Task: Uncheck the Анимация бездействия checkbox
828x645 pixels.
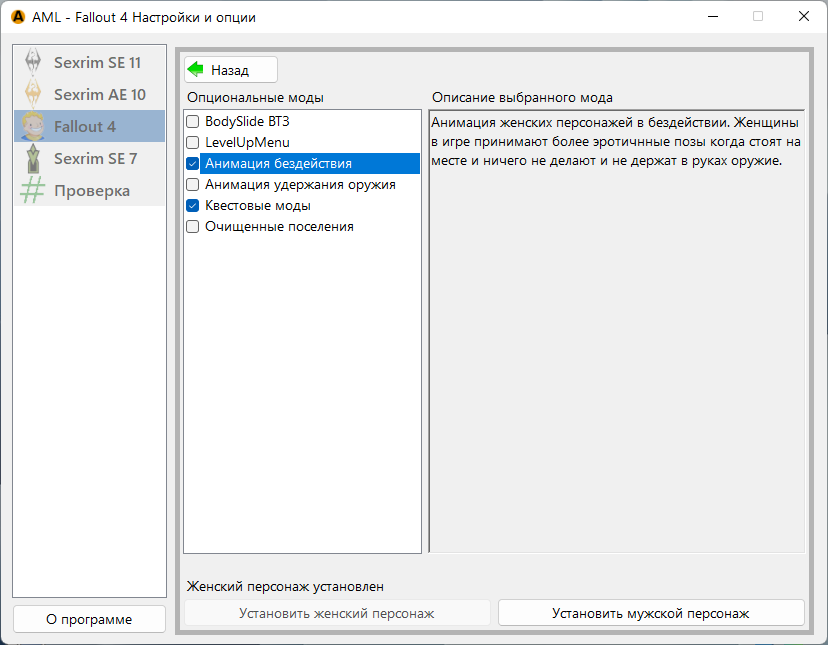Action: (193, 163)
